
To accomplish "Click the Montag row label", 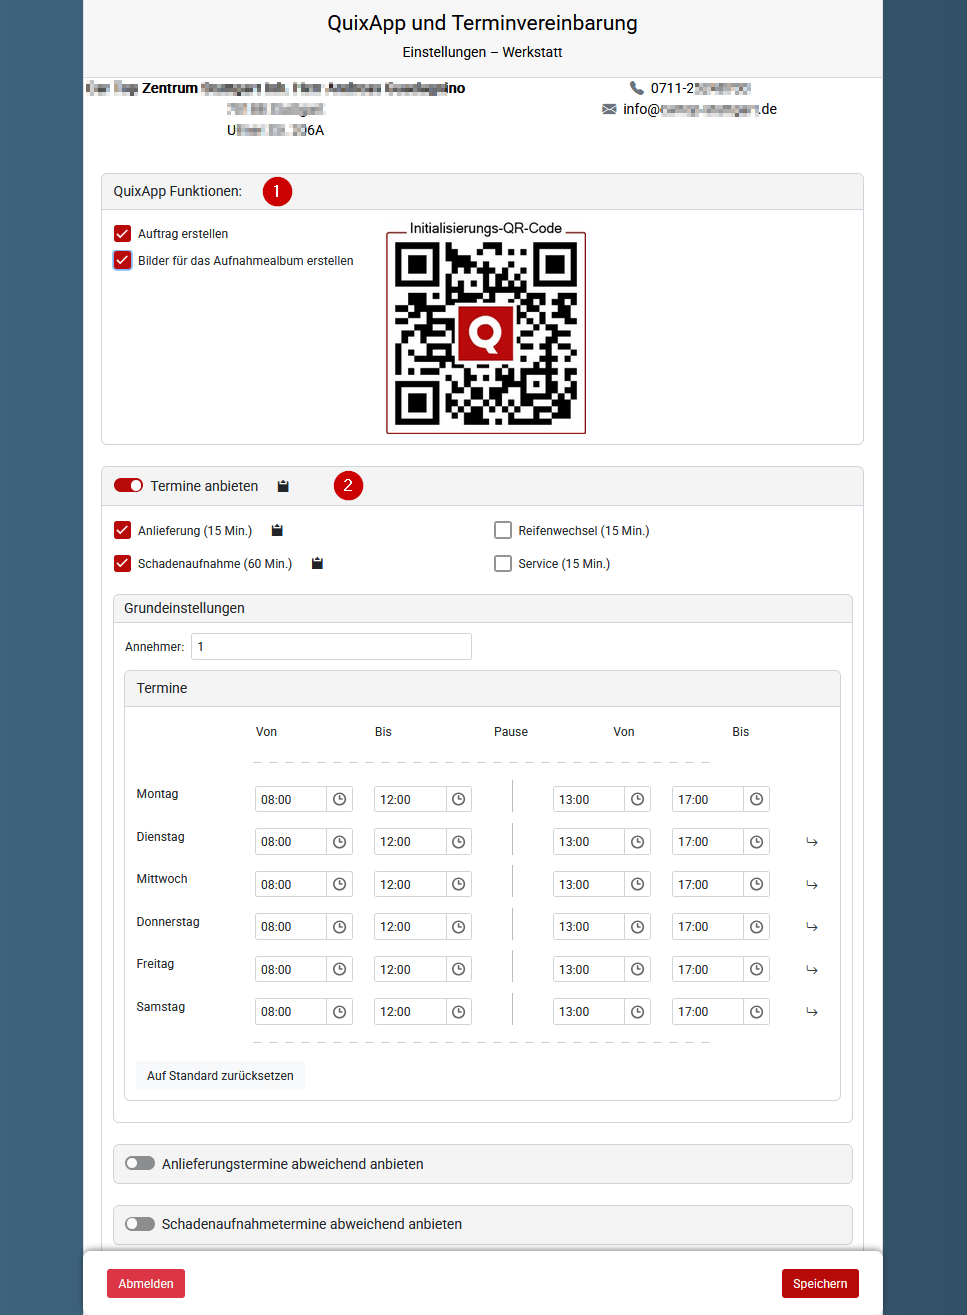I will click(x=157, y=794).
